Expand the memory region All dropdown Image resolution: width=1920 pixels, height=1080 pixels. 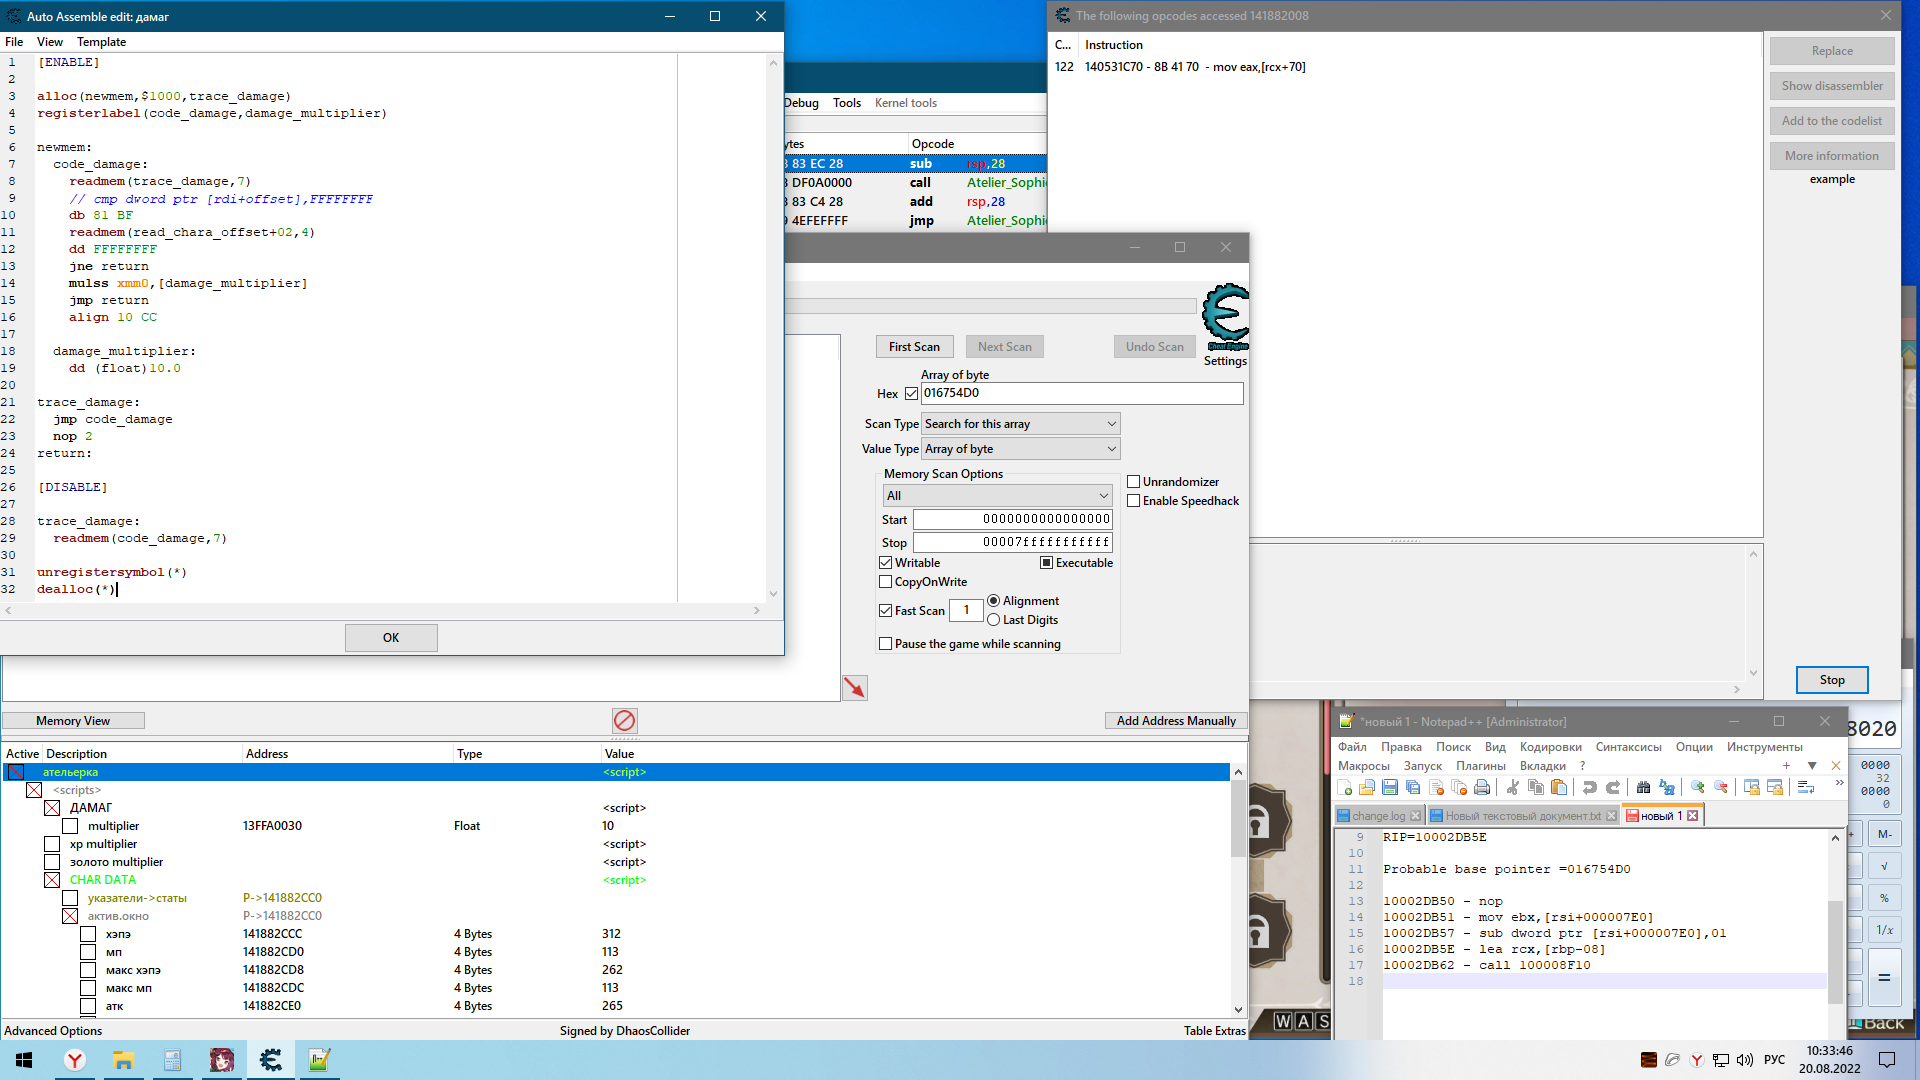(x=997, y=496)
